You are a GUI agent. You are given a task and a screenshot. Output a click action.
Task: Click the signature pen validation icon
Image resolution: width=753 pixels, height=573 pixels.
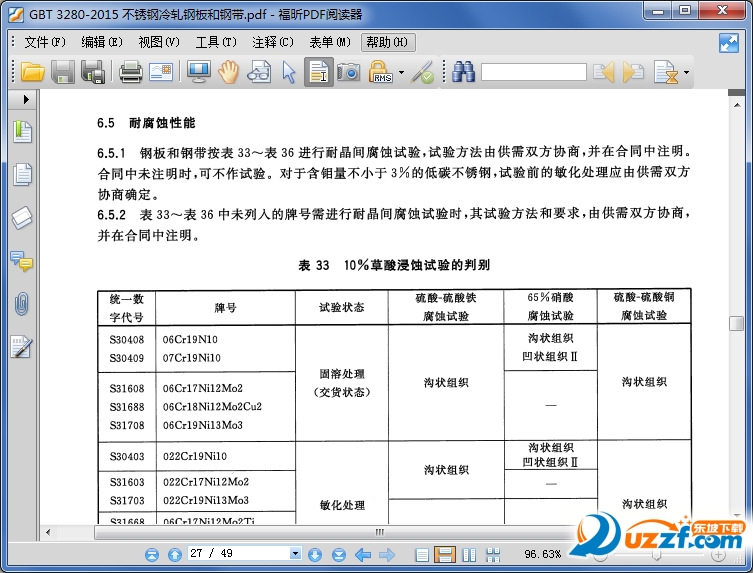click(422, 72)
